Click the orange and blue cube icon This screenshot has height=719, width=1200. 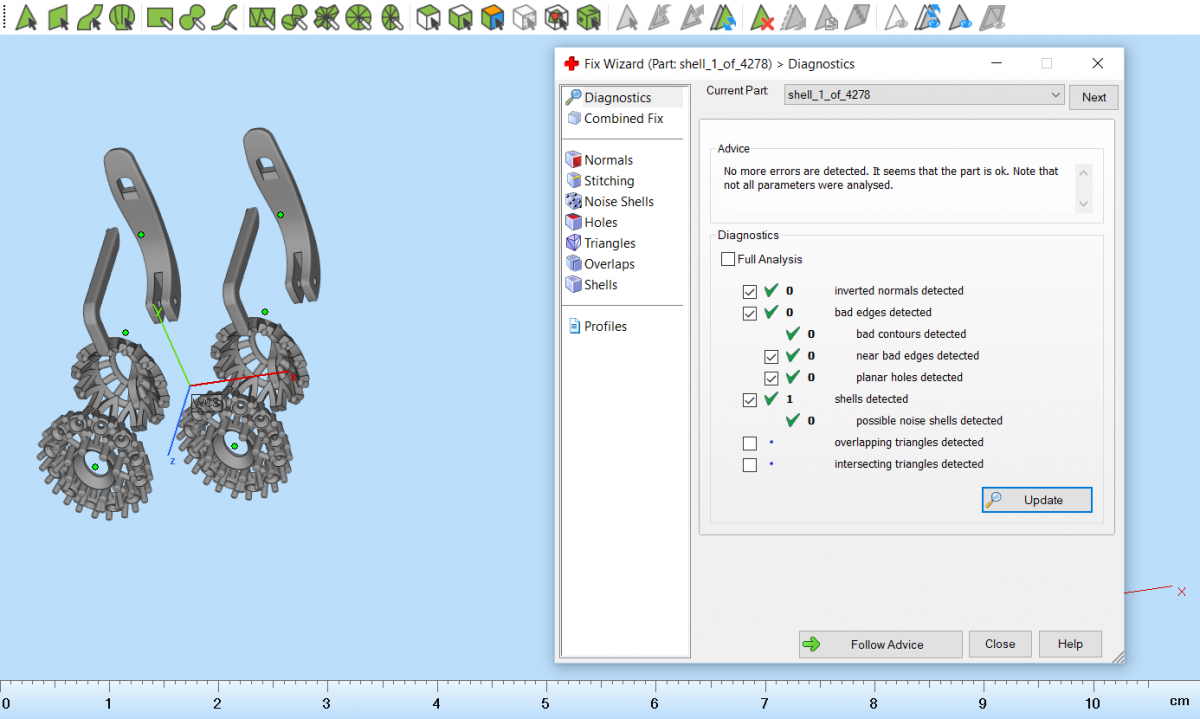[x=492, y=17]
